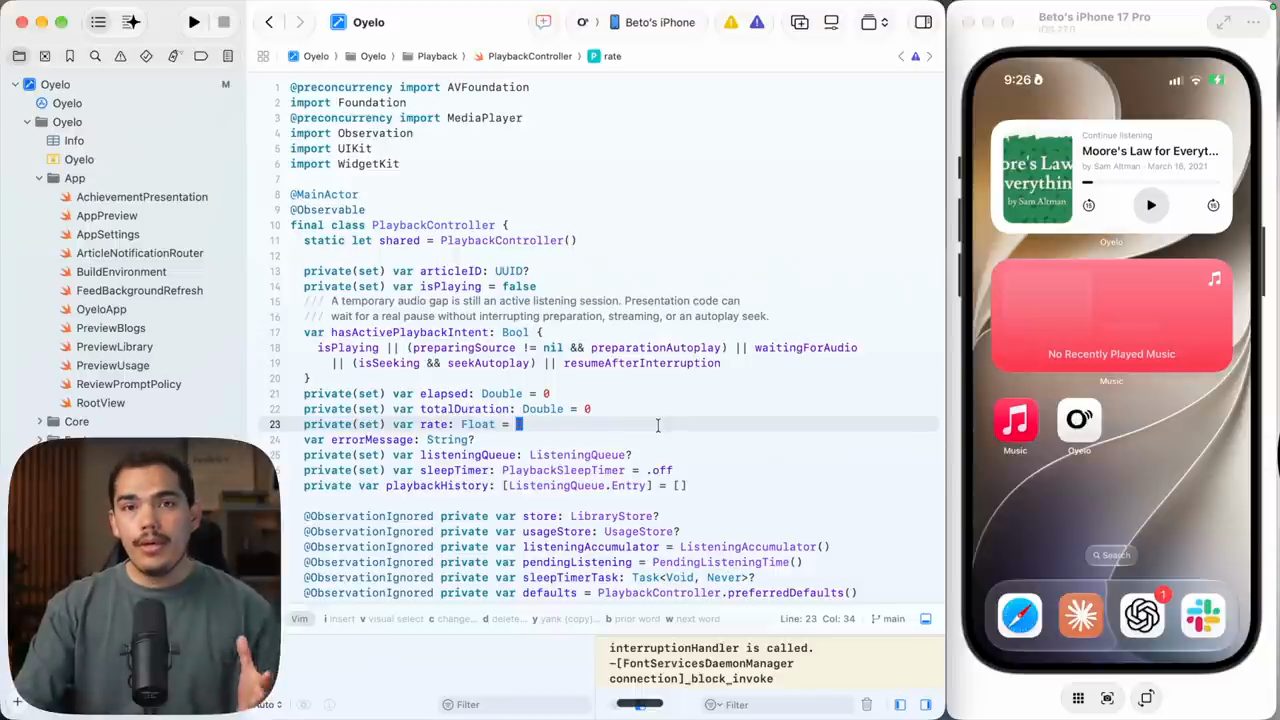The image size is (1280, 720).
Task: Open the coding assistant sparkle panel
Action: [131, 22]
